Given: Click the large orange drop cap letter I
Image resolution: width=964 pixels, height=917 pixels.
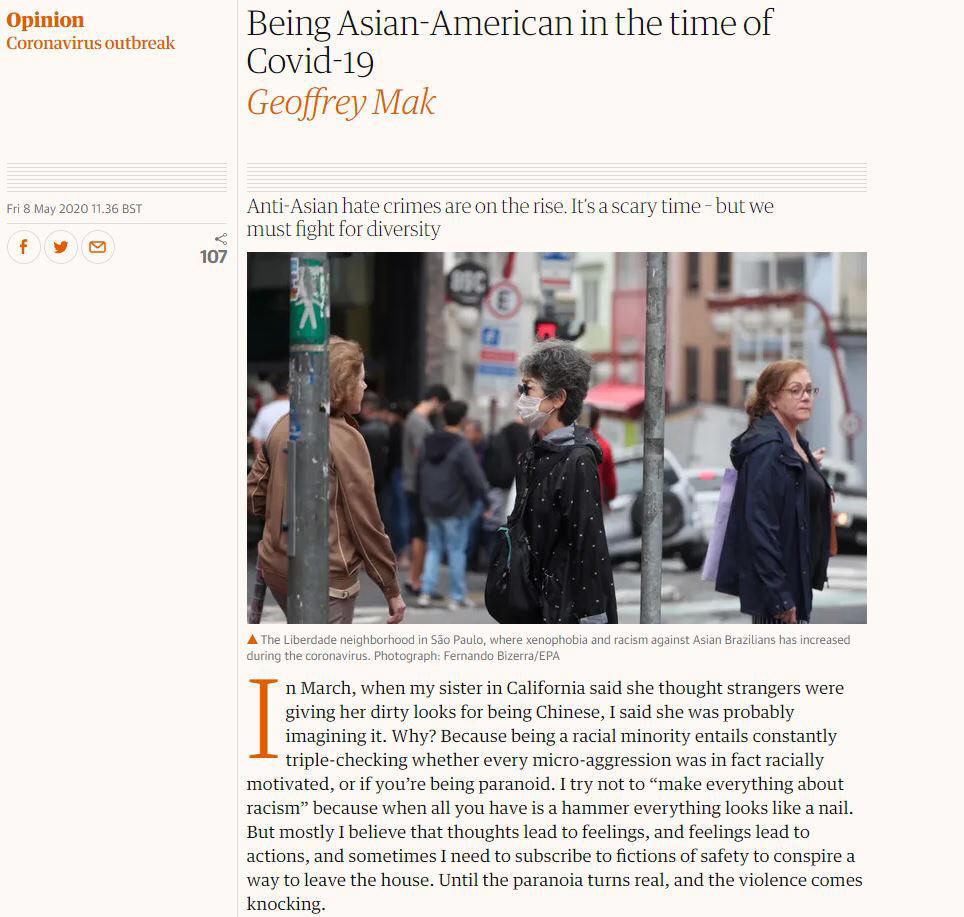Looking at the screenshot, I should (263, 718).
